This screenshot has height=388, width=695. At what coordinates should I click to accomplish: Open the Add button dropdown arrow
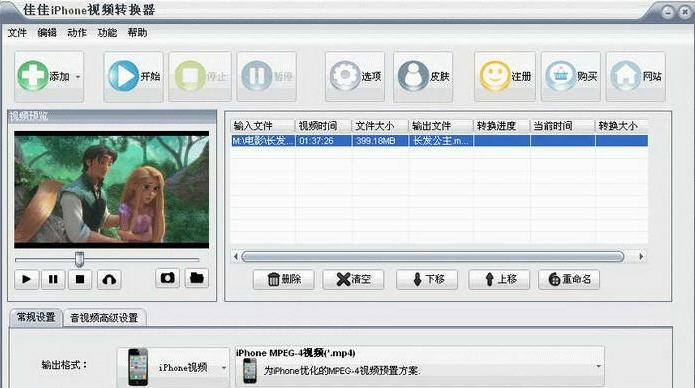point(78,77)
